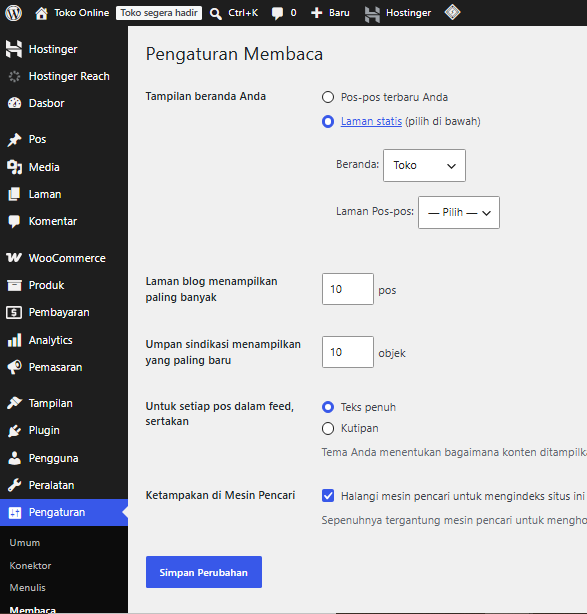Click the WooCommerce logo icon
Image resolution: width=587 pixels, height=614 pixels.
coord(14,258)
